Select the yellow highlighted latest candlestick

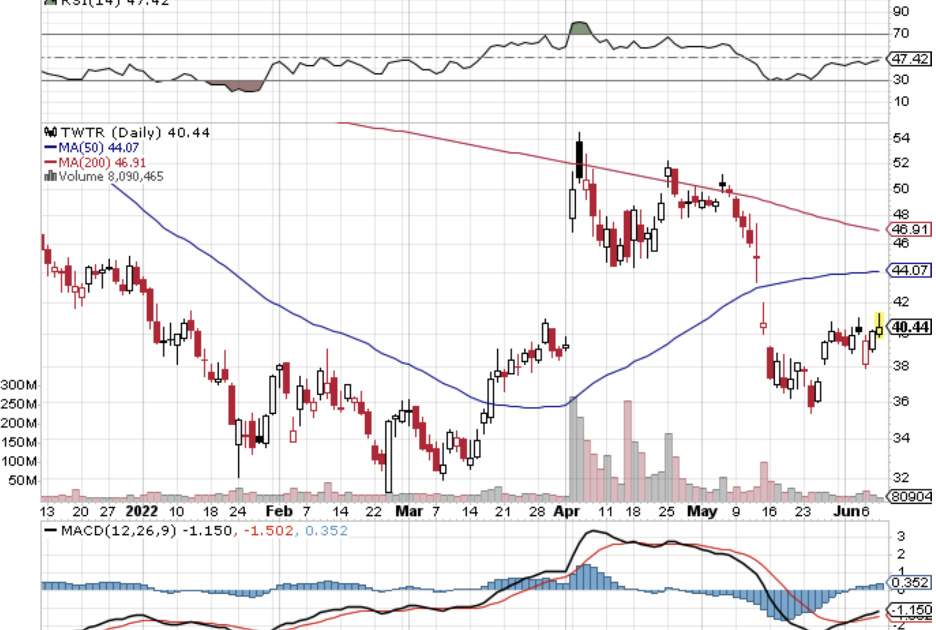pos(878,324)
